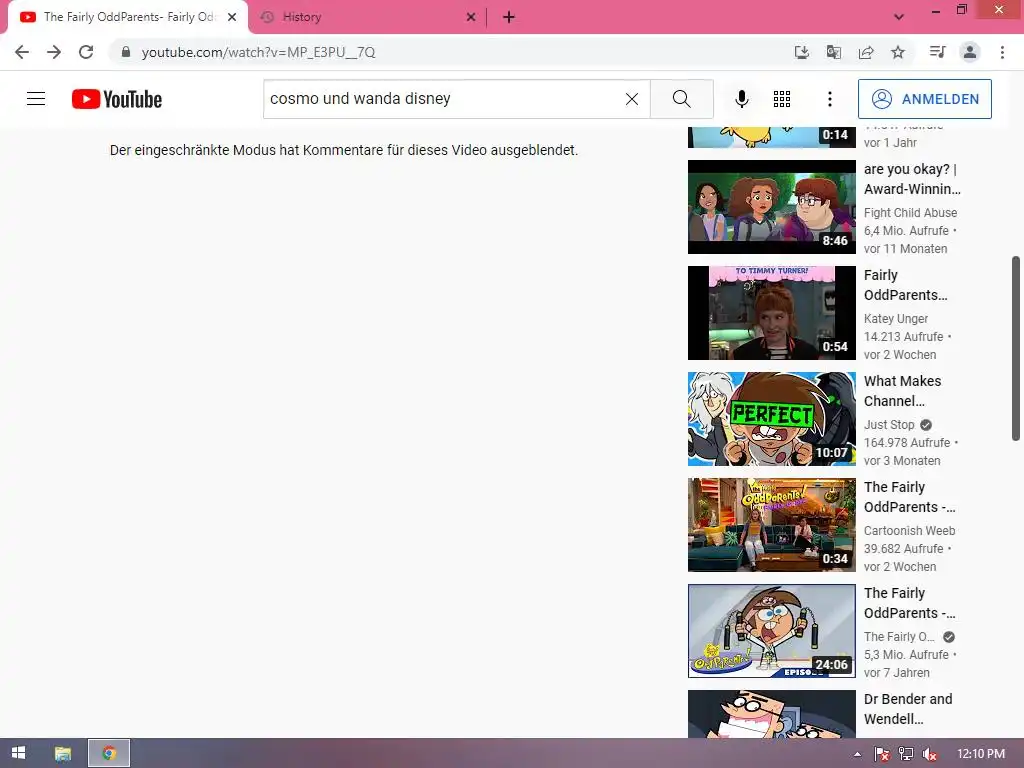Open the YouTube hamburger guide menu
The width and height of the screenshot is (1024, 768).
click(x=36, y=99)
